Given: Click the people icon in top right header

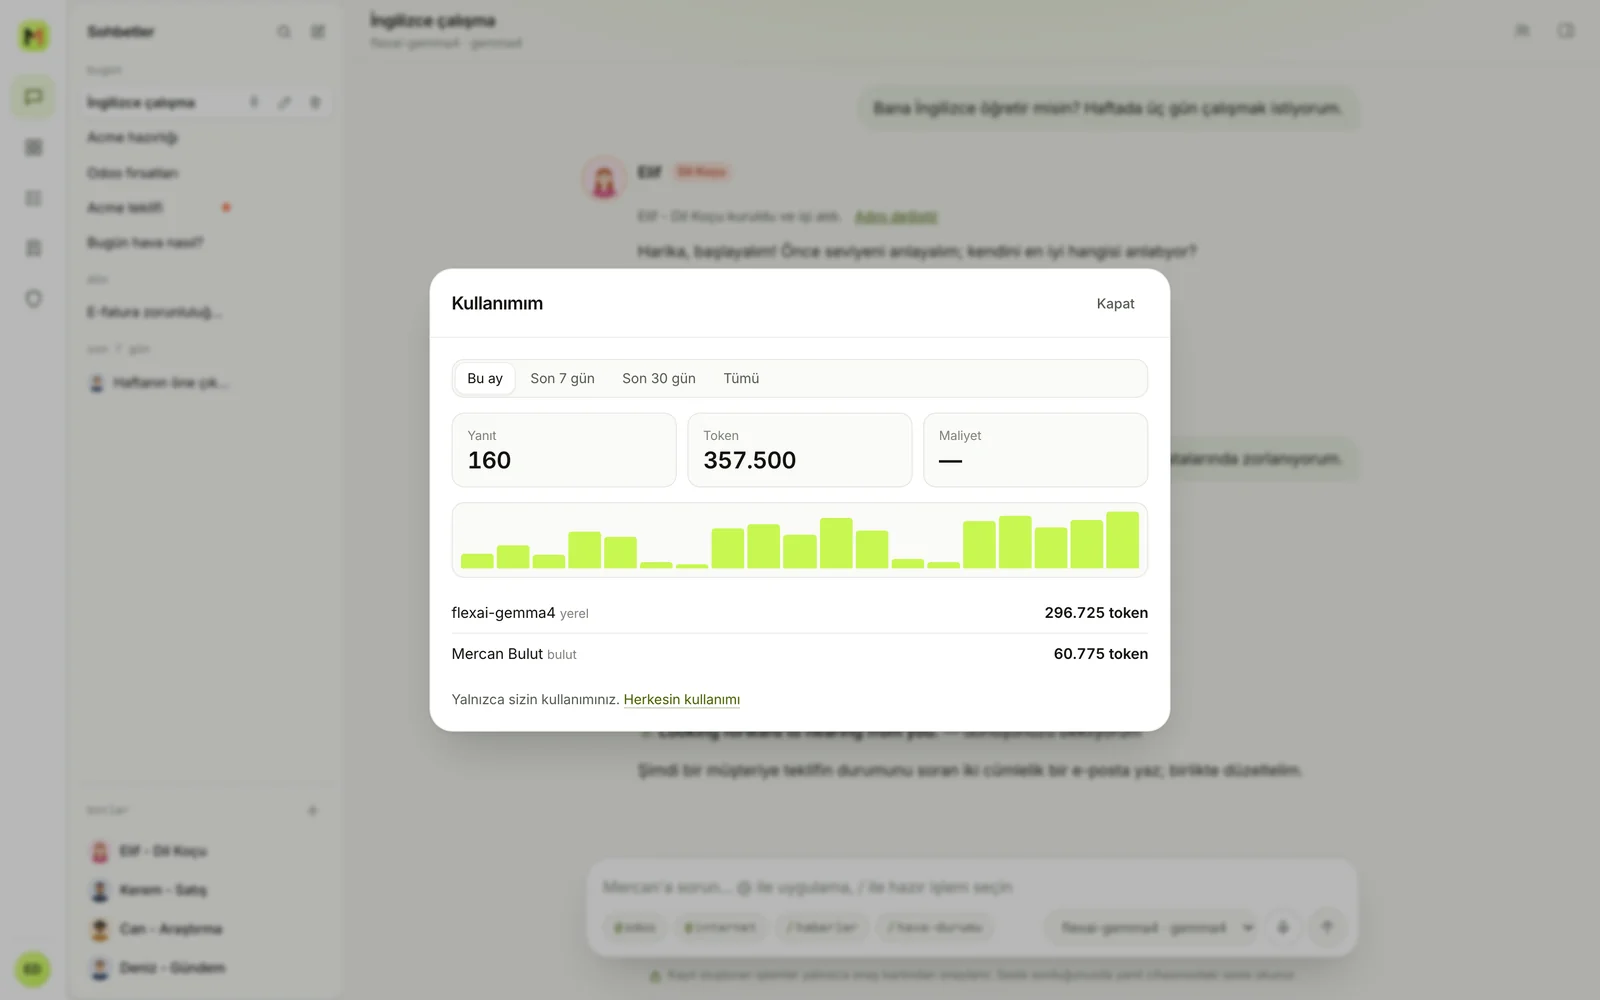Looking at the screenshot, I should point(1522,31).
